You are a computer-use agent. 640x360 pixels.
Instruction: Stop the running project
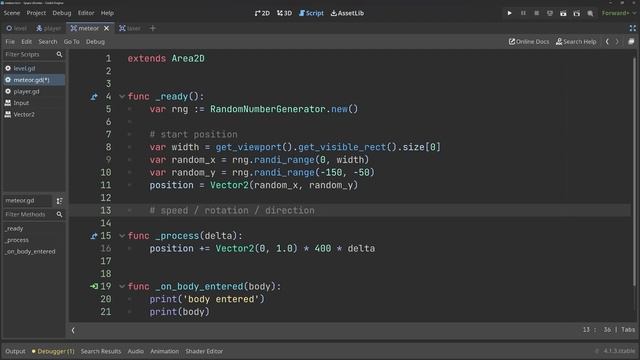pos(536,13)
